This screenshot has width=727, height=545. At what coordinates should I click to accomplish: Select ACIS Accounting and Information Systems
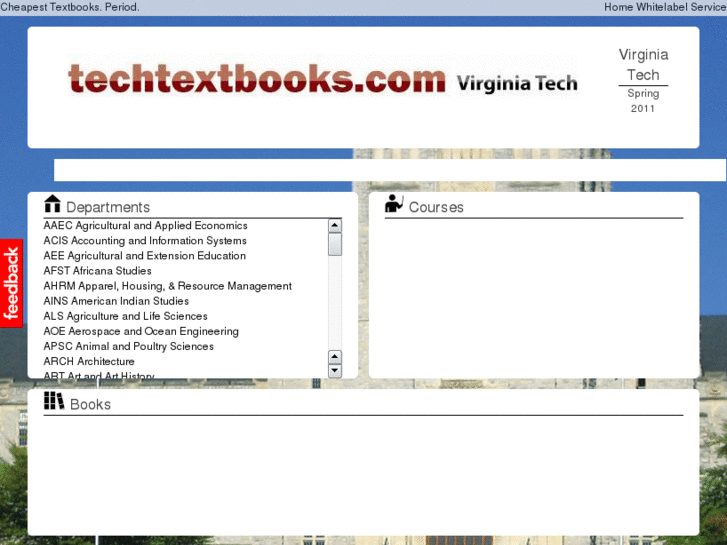pos(145,241)
